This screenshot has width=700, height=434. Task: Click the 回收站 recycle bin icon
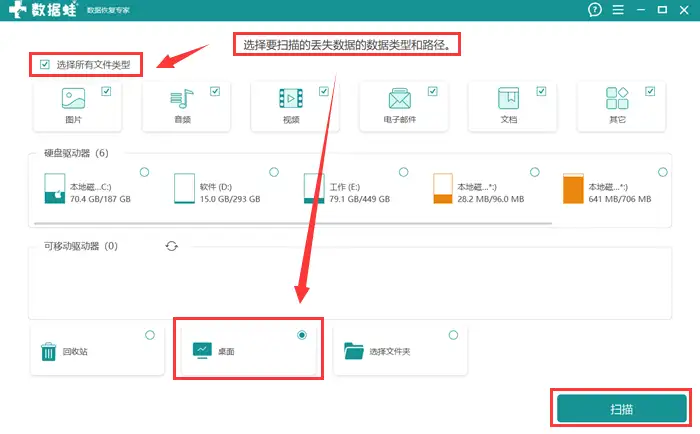tap(48, 351)
